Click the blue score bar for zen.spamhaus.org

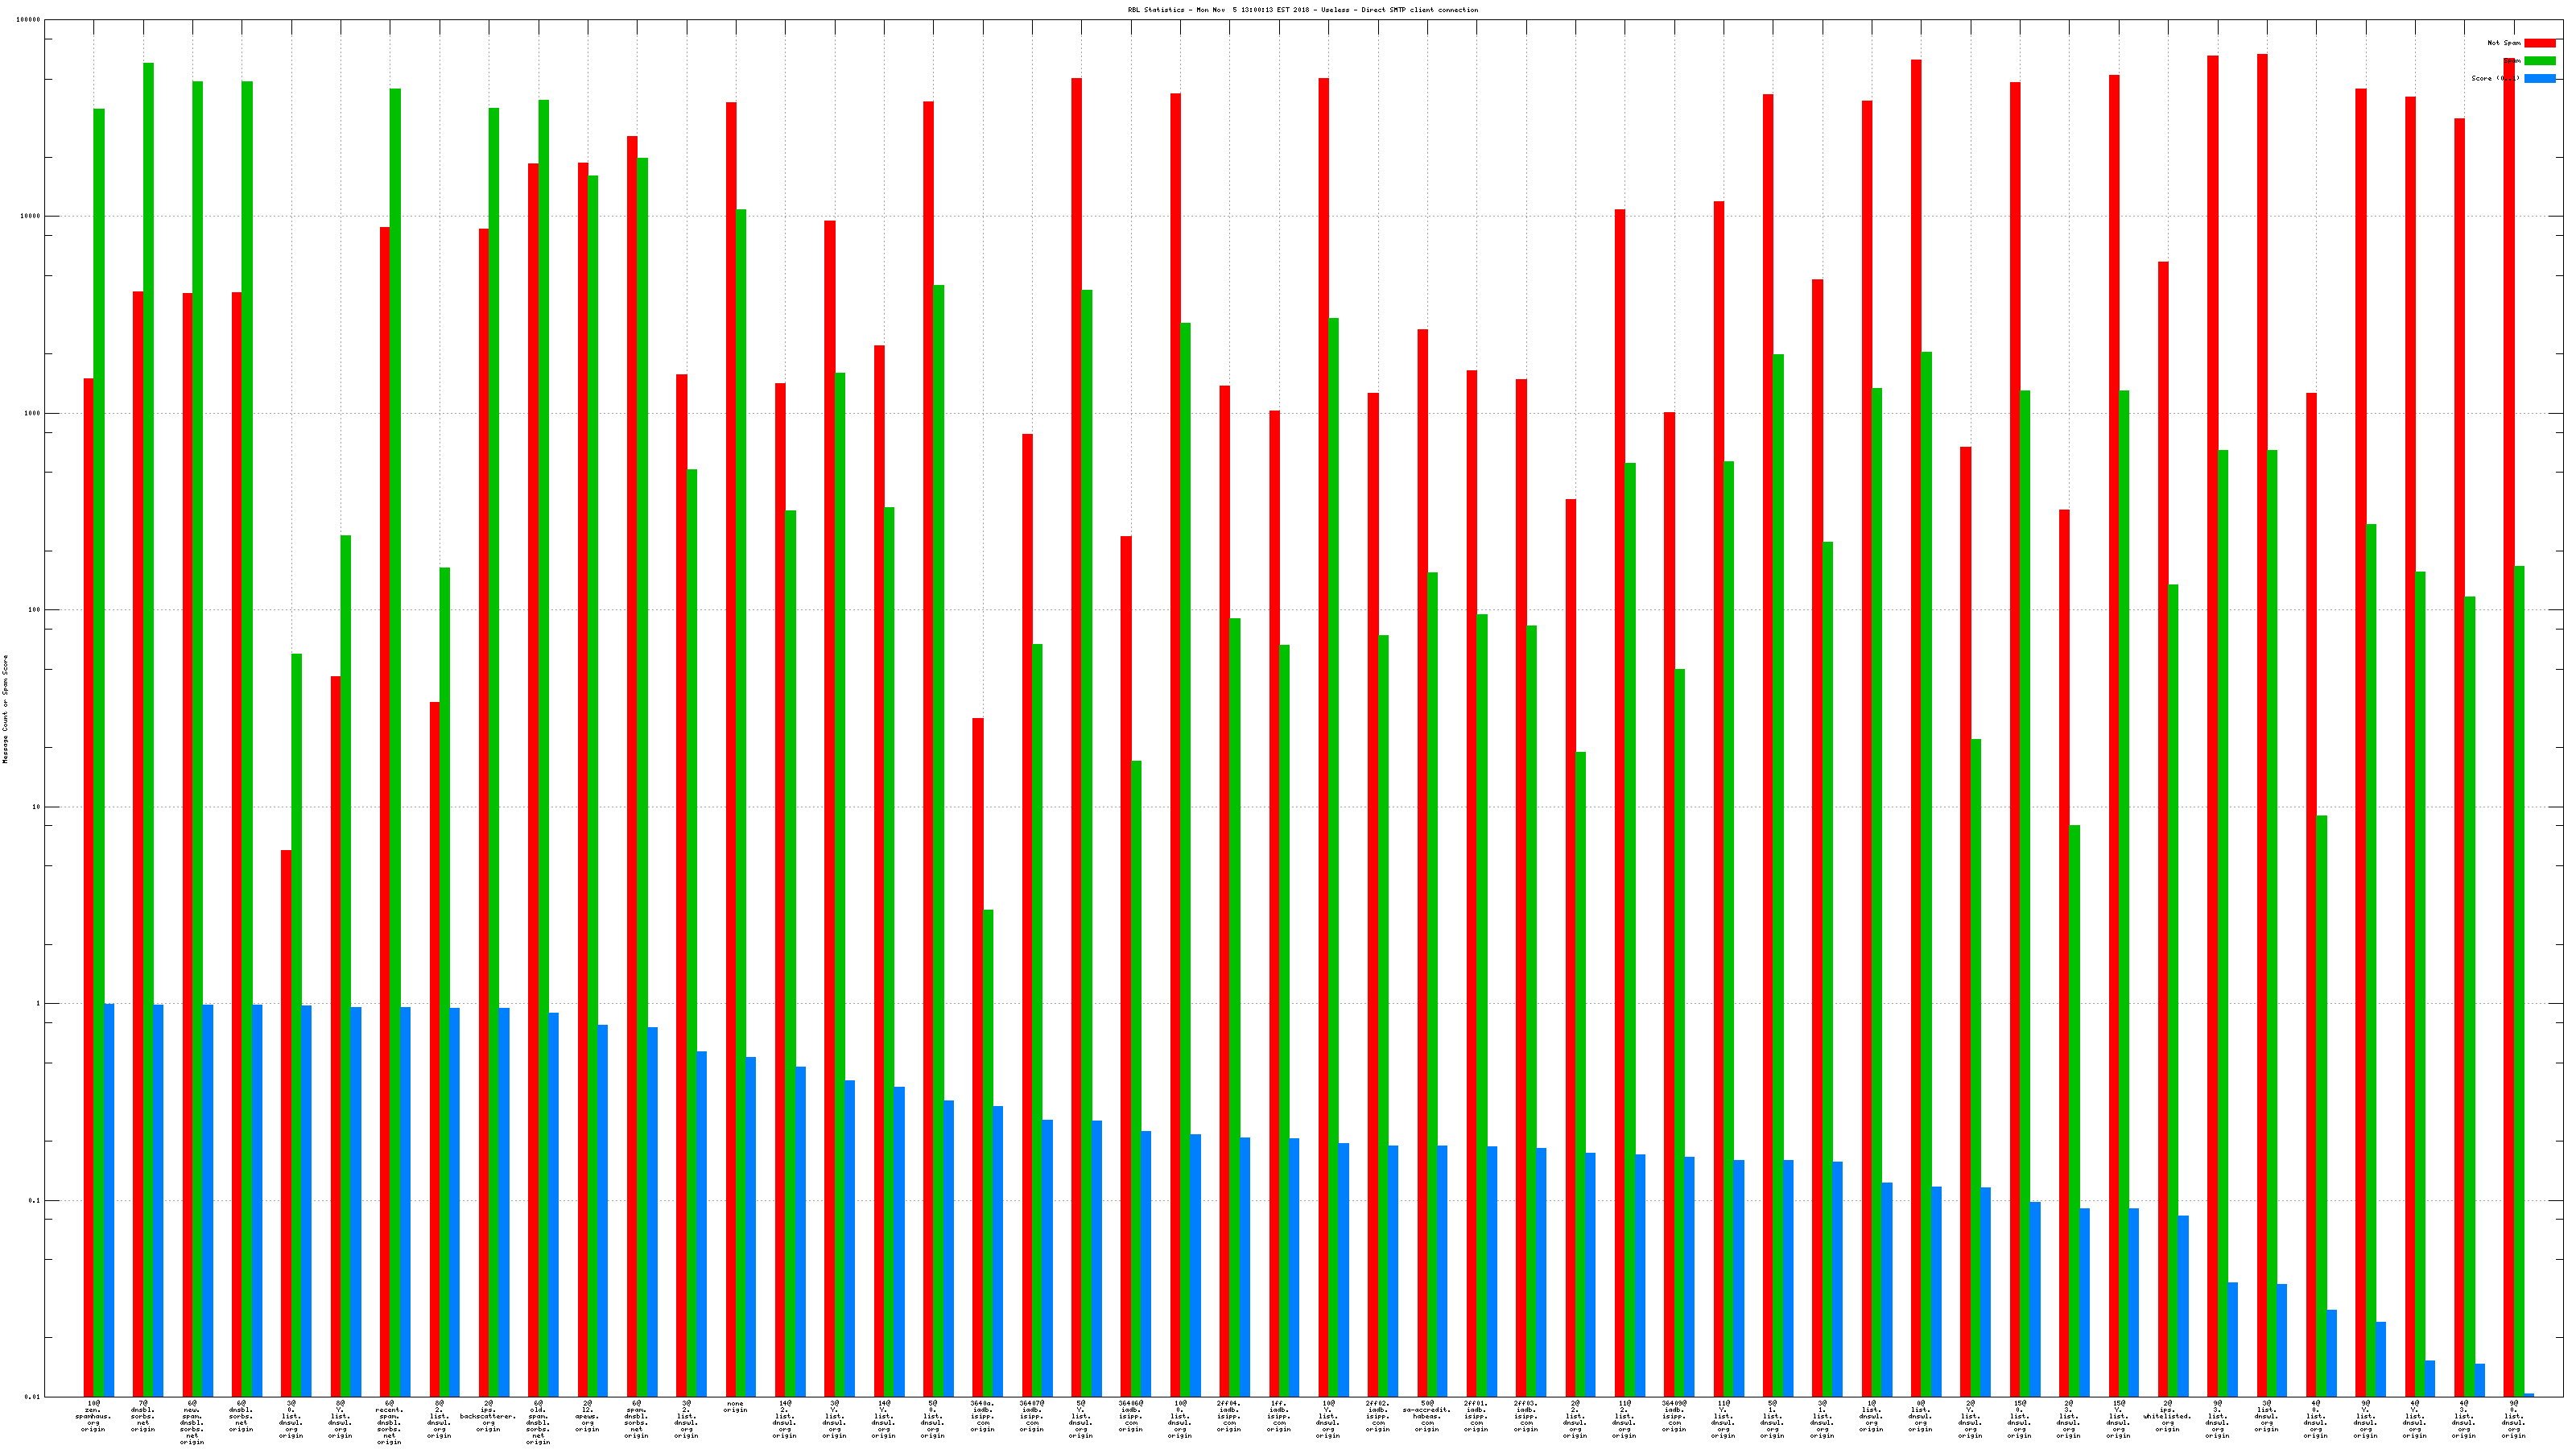[109, 1199]
